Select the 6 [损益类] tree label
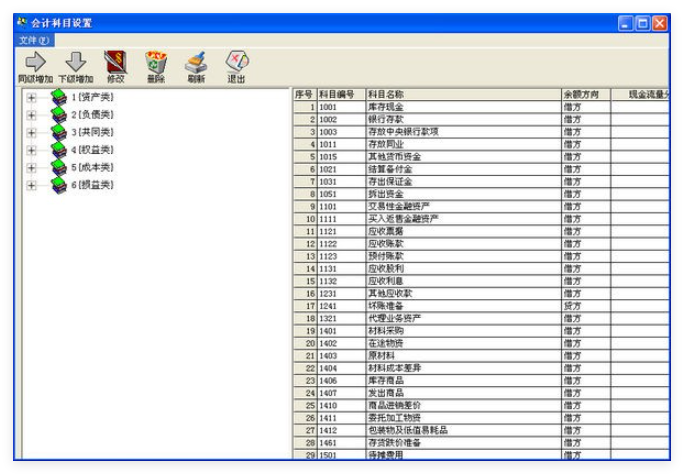The image size is (684, 474). coord(92,185)
